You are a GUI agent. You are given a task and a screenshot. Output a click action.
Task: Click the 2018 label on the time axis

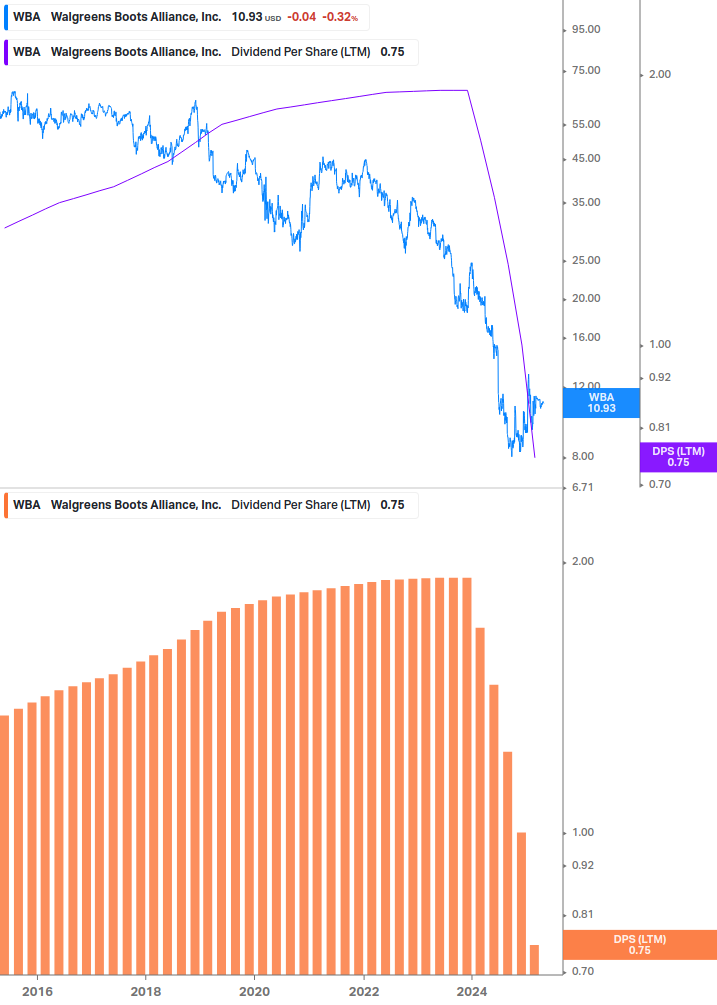click(x=145, y=992)
